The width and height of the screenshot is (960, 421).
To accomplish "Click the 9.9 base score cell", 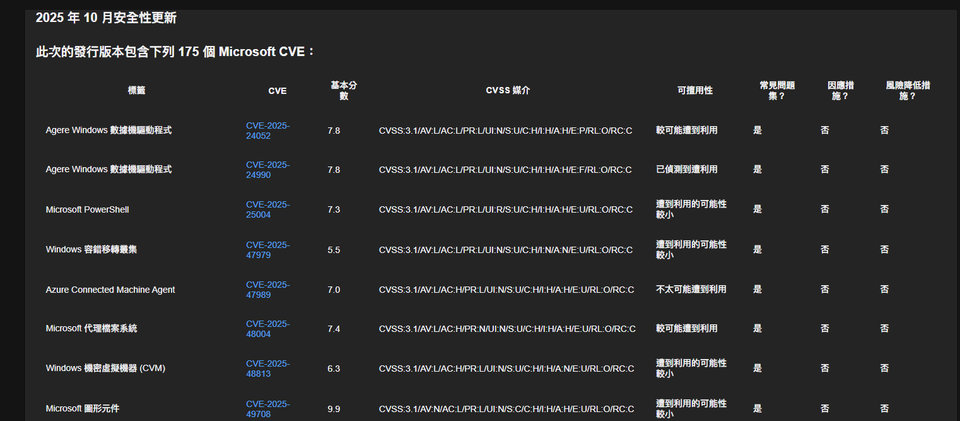I will click(334, 408).
